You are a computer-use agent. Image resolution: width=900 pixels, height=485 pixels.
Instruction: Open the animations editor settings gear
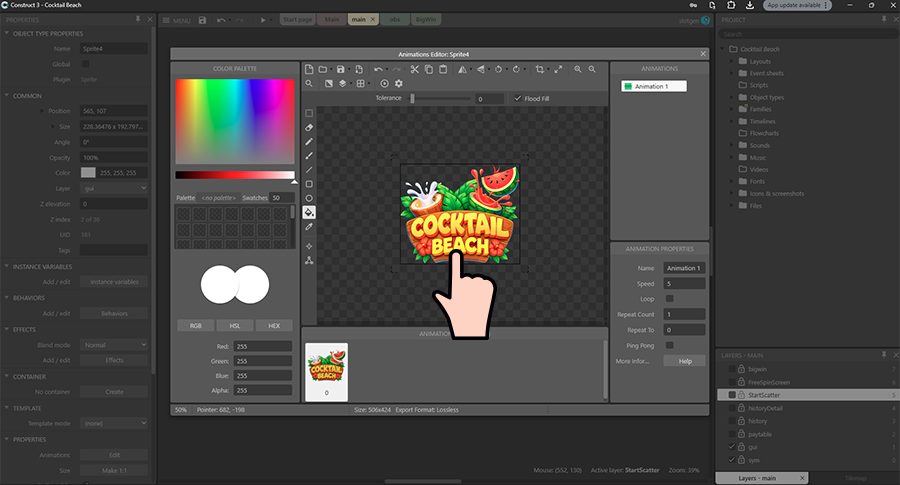399,83
